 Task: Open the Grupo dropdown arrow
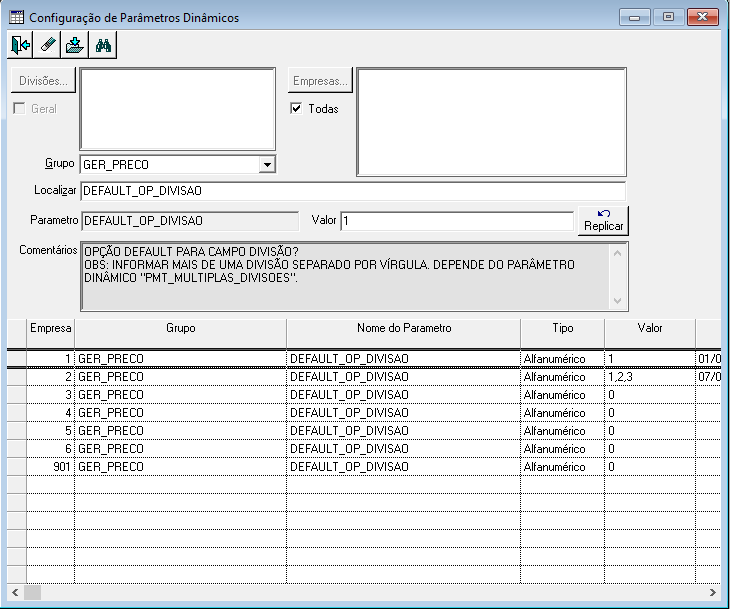coord(267,165)
